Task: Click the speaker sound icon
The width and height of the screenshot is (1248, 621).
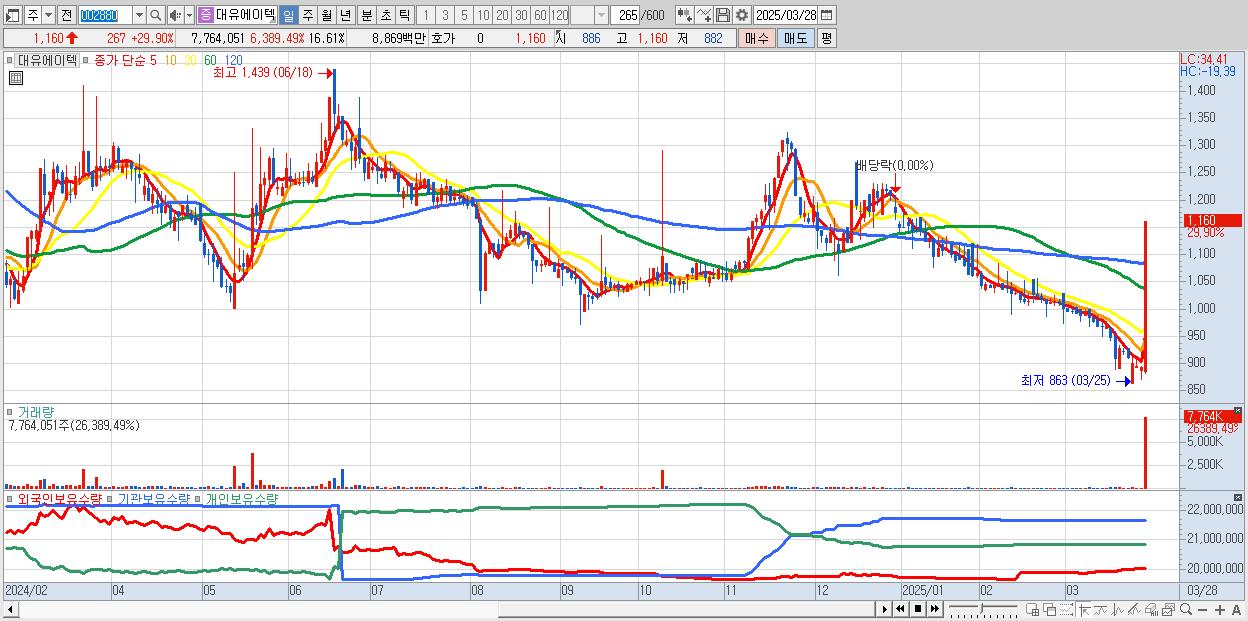Action: coord(174,15)
